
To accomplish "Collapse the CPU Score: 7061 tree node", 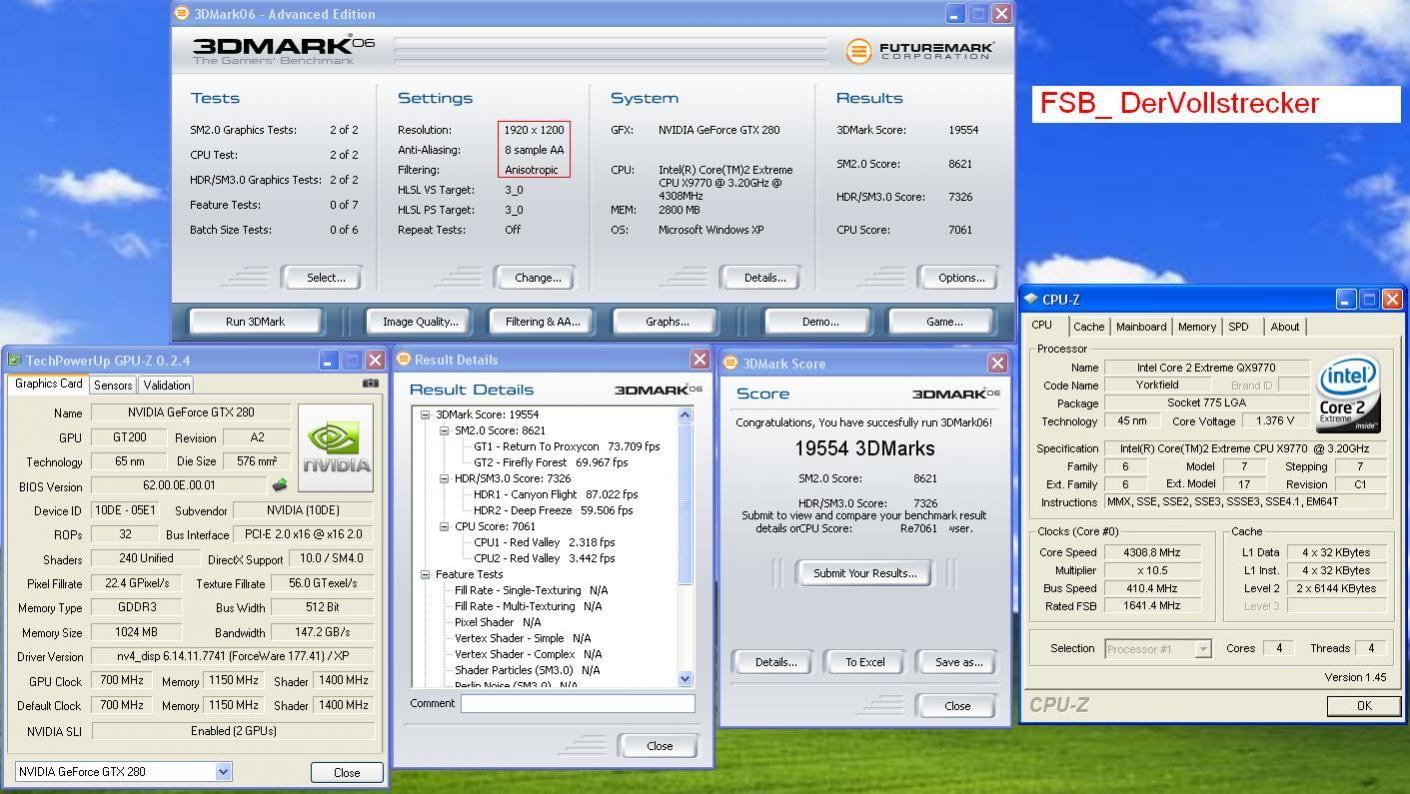I will [x=444, y=526].
